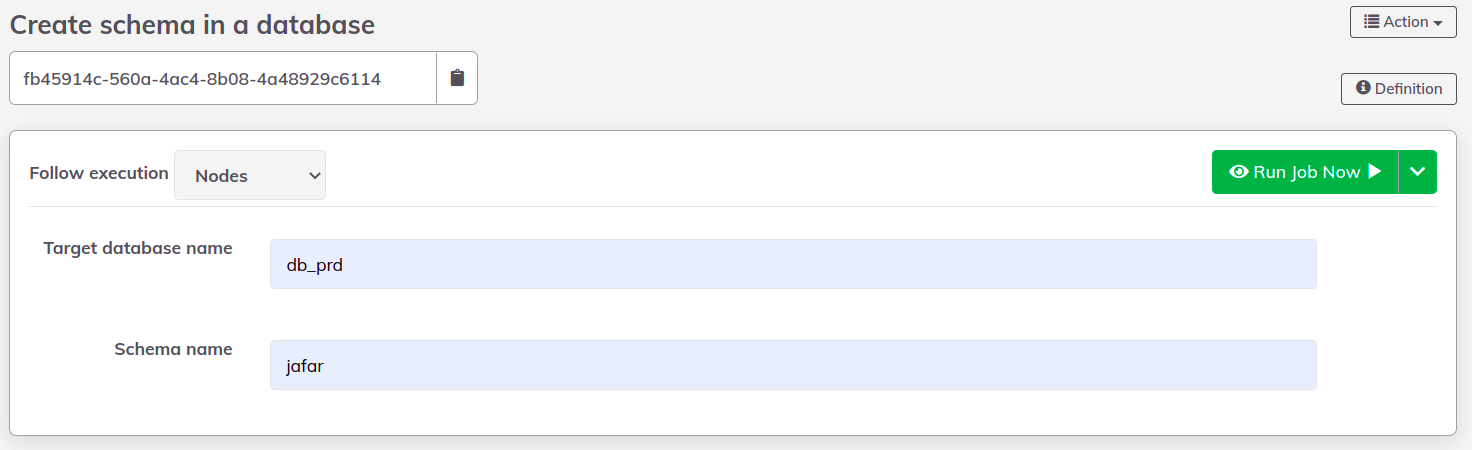Expand green chevron next to Run Job Now
1472x450 pixels.
coord(1417,172)
